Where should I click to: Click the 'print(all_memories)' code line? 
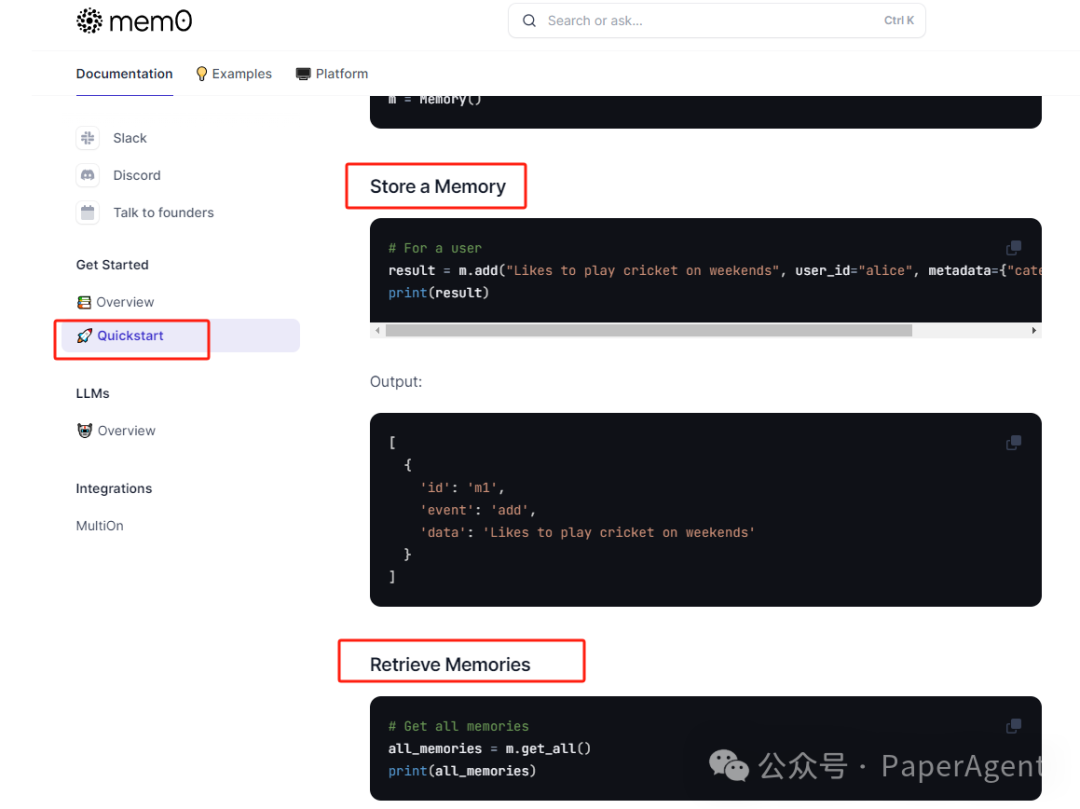462,771
